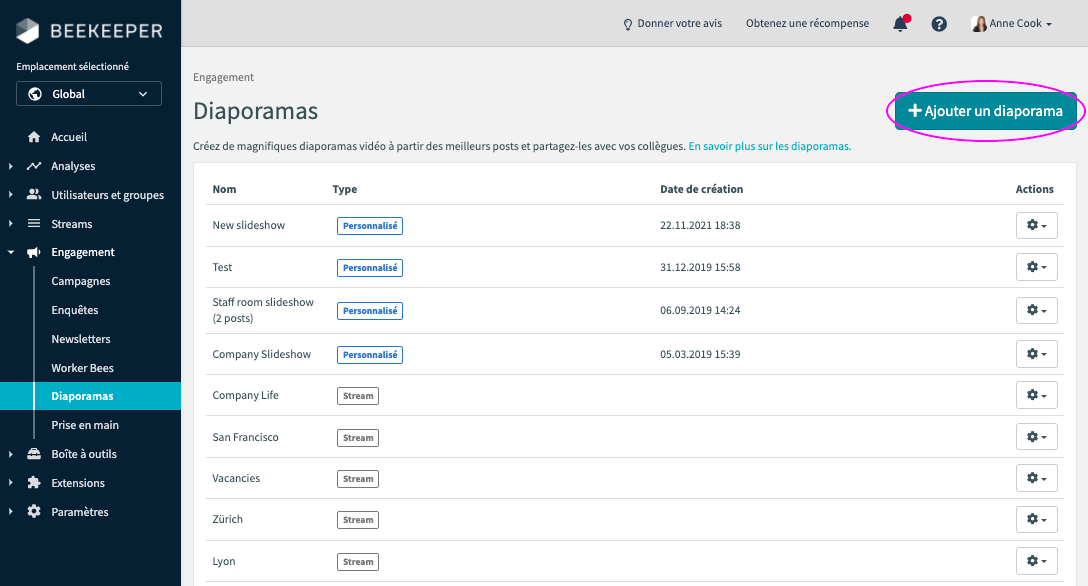Click the Boîte à outils toolbox icon
1088x586 pixels.
click(x=33, y=454)
